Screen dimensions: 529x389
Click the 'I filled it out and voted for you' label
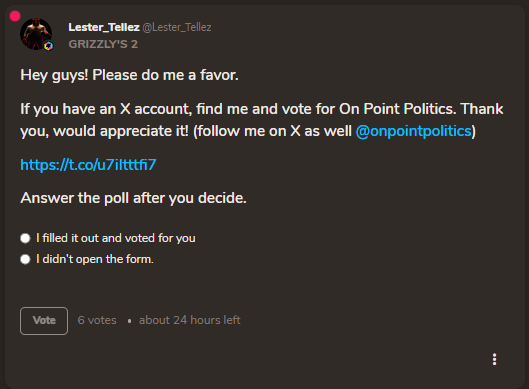[x=116, y=238]
